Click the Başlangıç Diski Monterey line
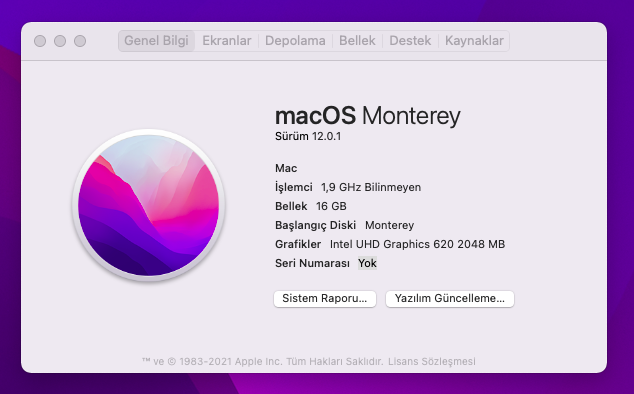Image resolution: width=634 pixels, height=394 pixels. point(344,225)
